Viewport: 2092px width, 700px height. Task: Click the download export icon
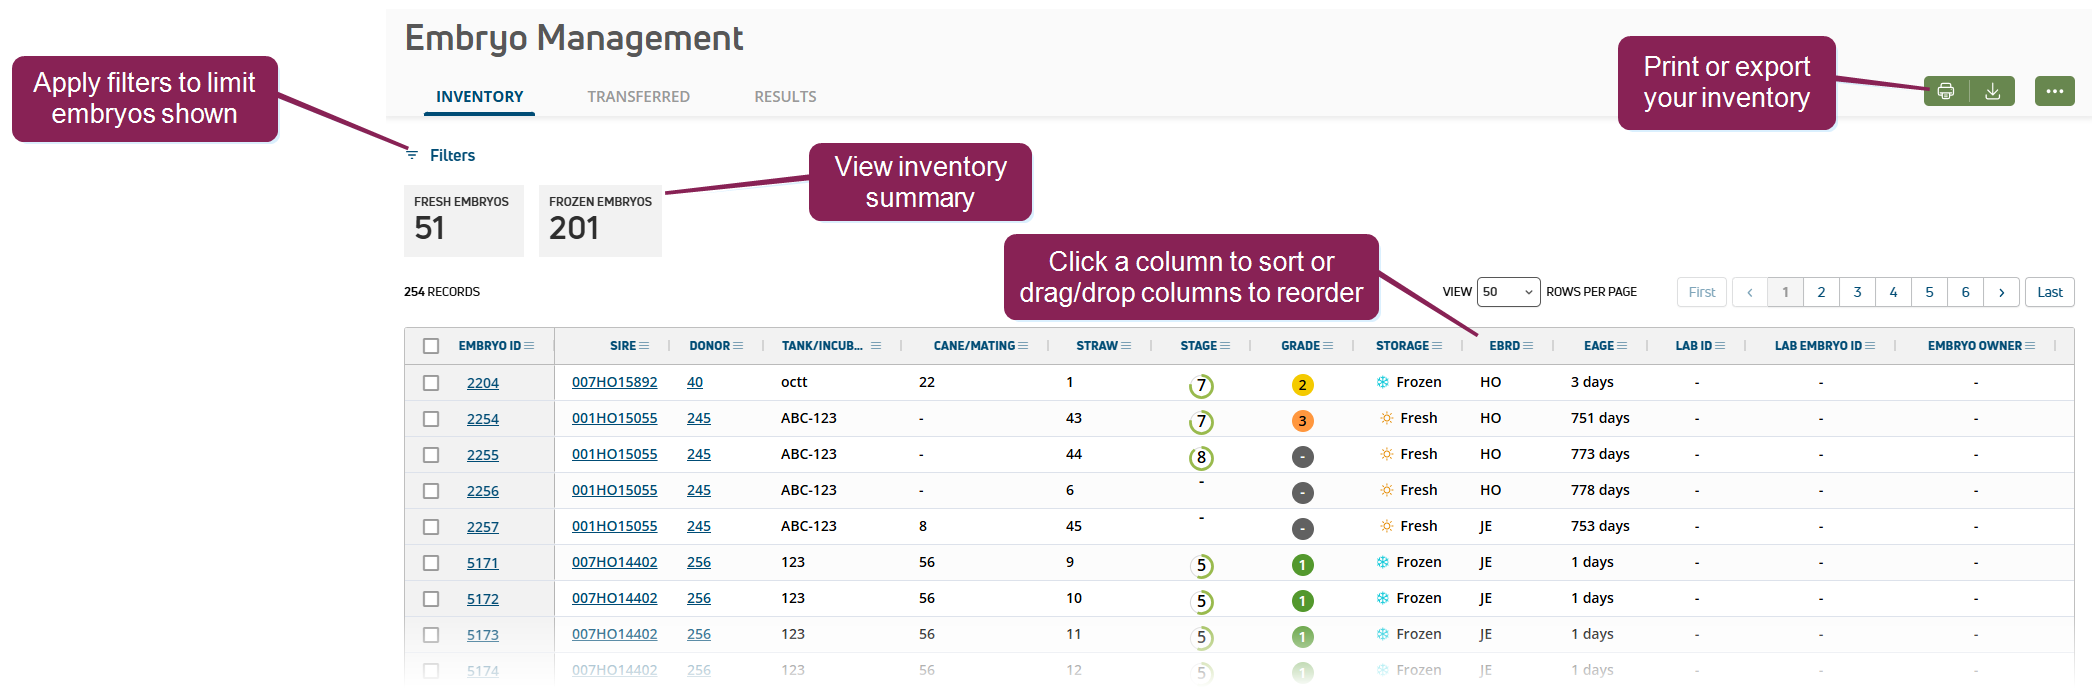1992,91
